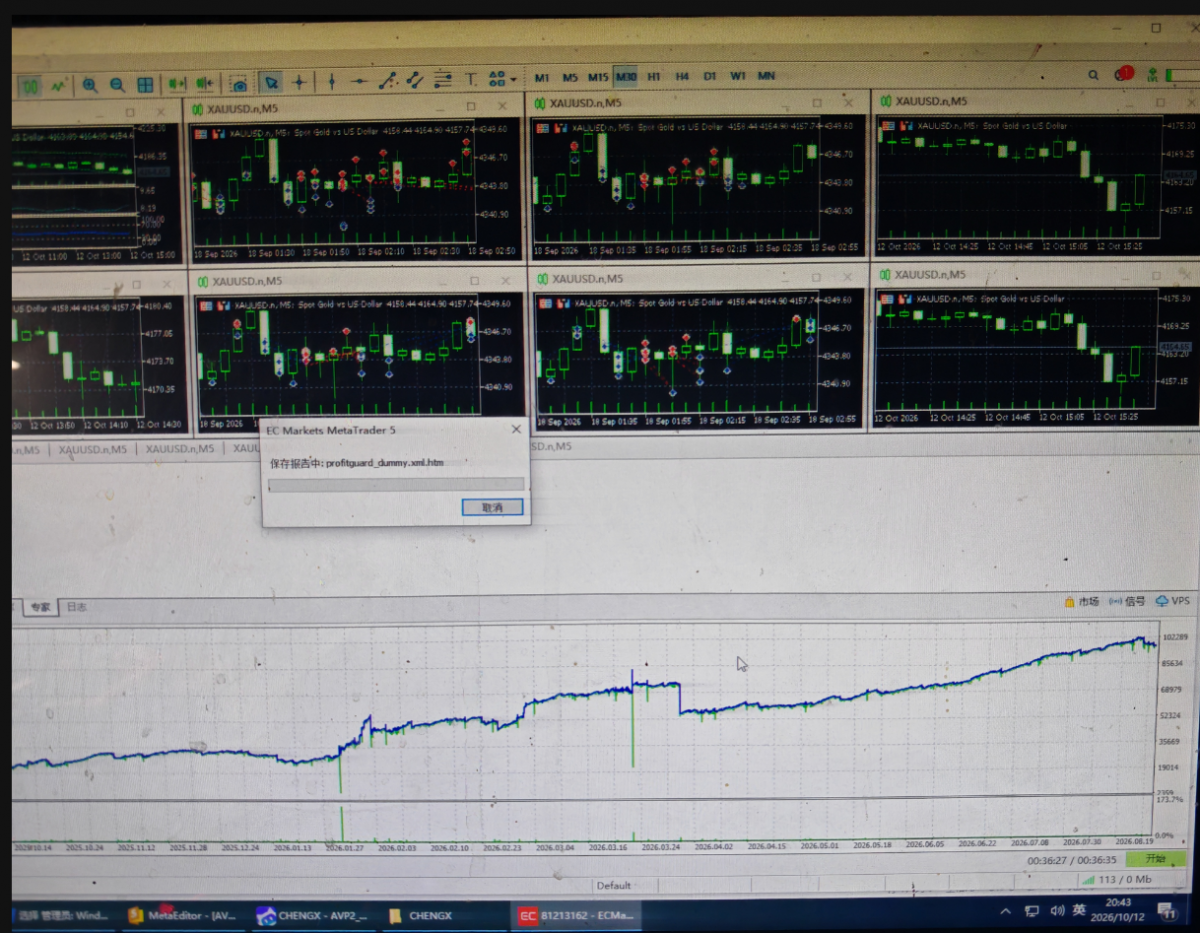The width and height of the screenshot is (1200, 933).
Task: Open notifications with the red-badged icon
Action: (x=1123, y=74)
